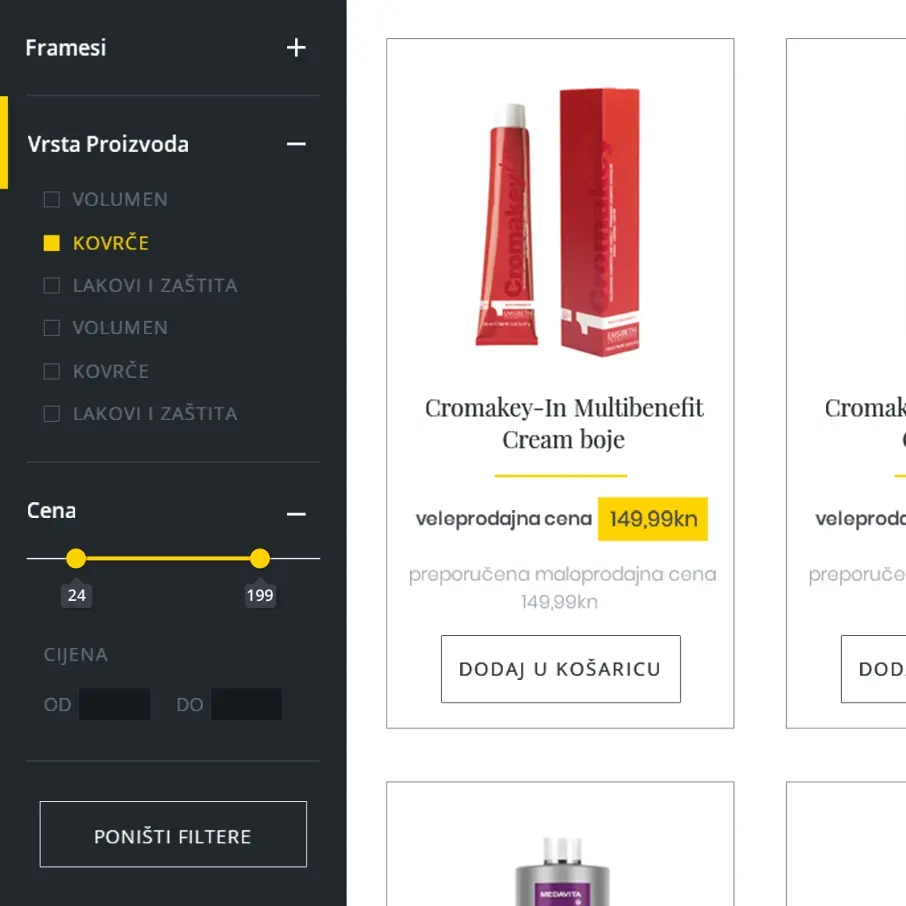906x906 pixels.
Task: Expand the Framesi filter section
Action: click(296, 48)
